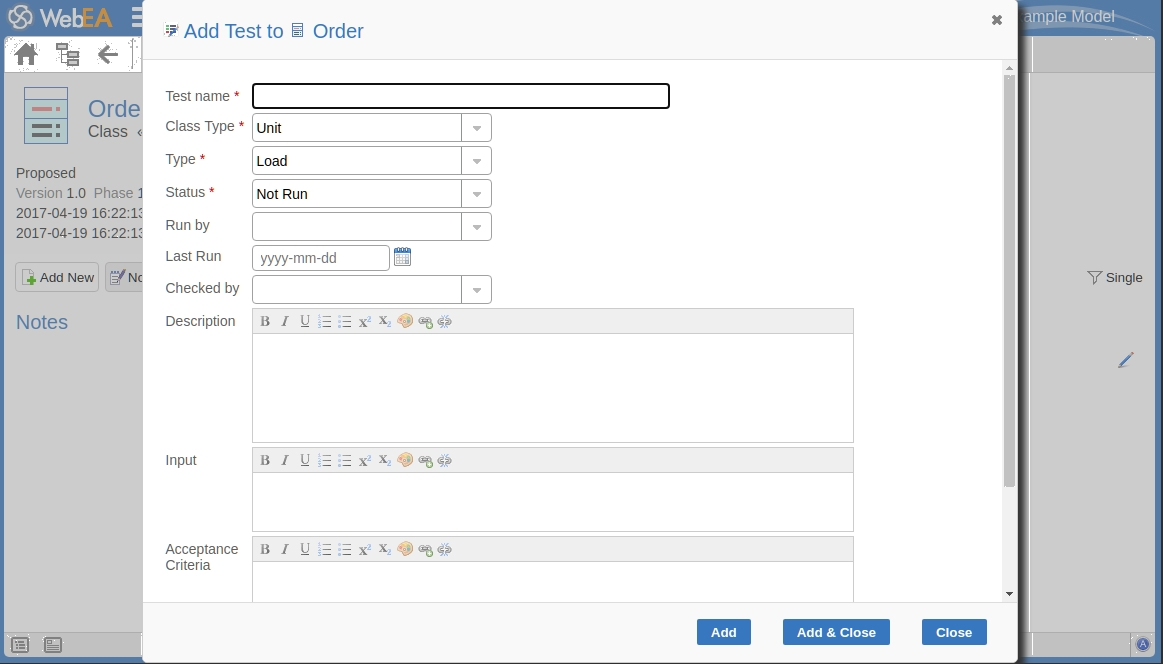The image size is (1163, 664).
Task: Toggle underline in the Description toolbar
Action: [x=305, y=321]
